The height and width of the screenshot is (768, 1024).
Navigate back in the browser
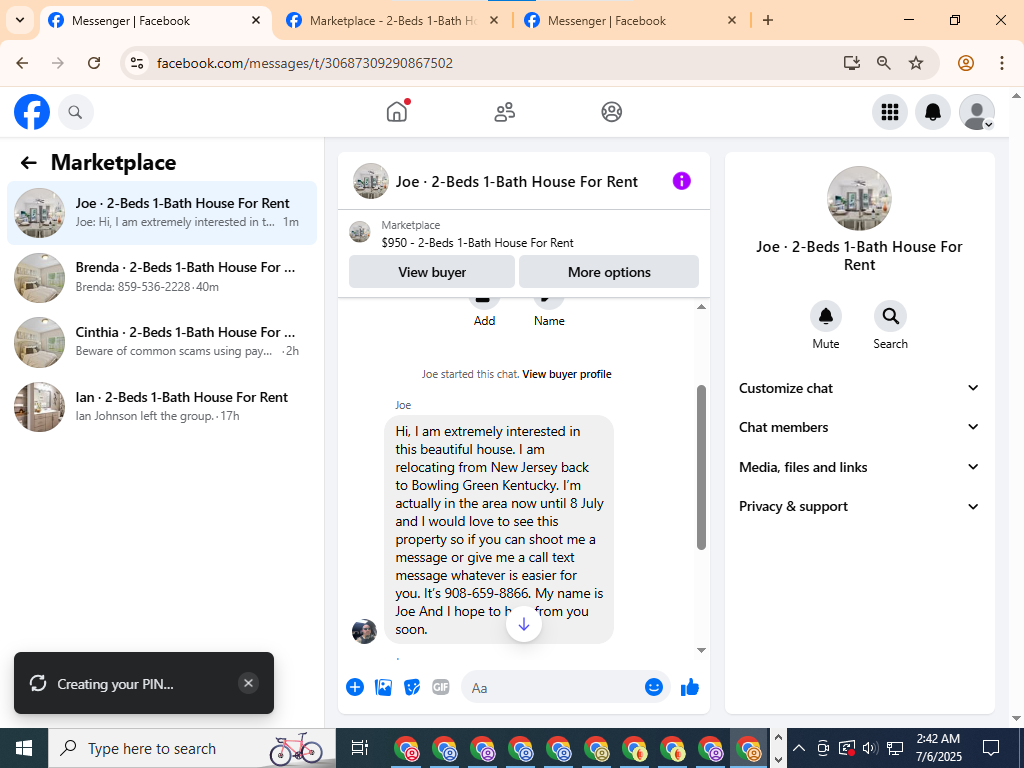tap(22, 63)
